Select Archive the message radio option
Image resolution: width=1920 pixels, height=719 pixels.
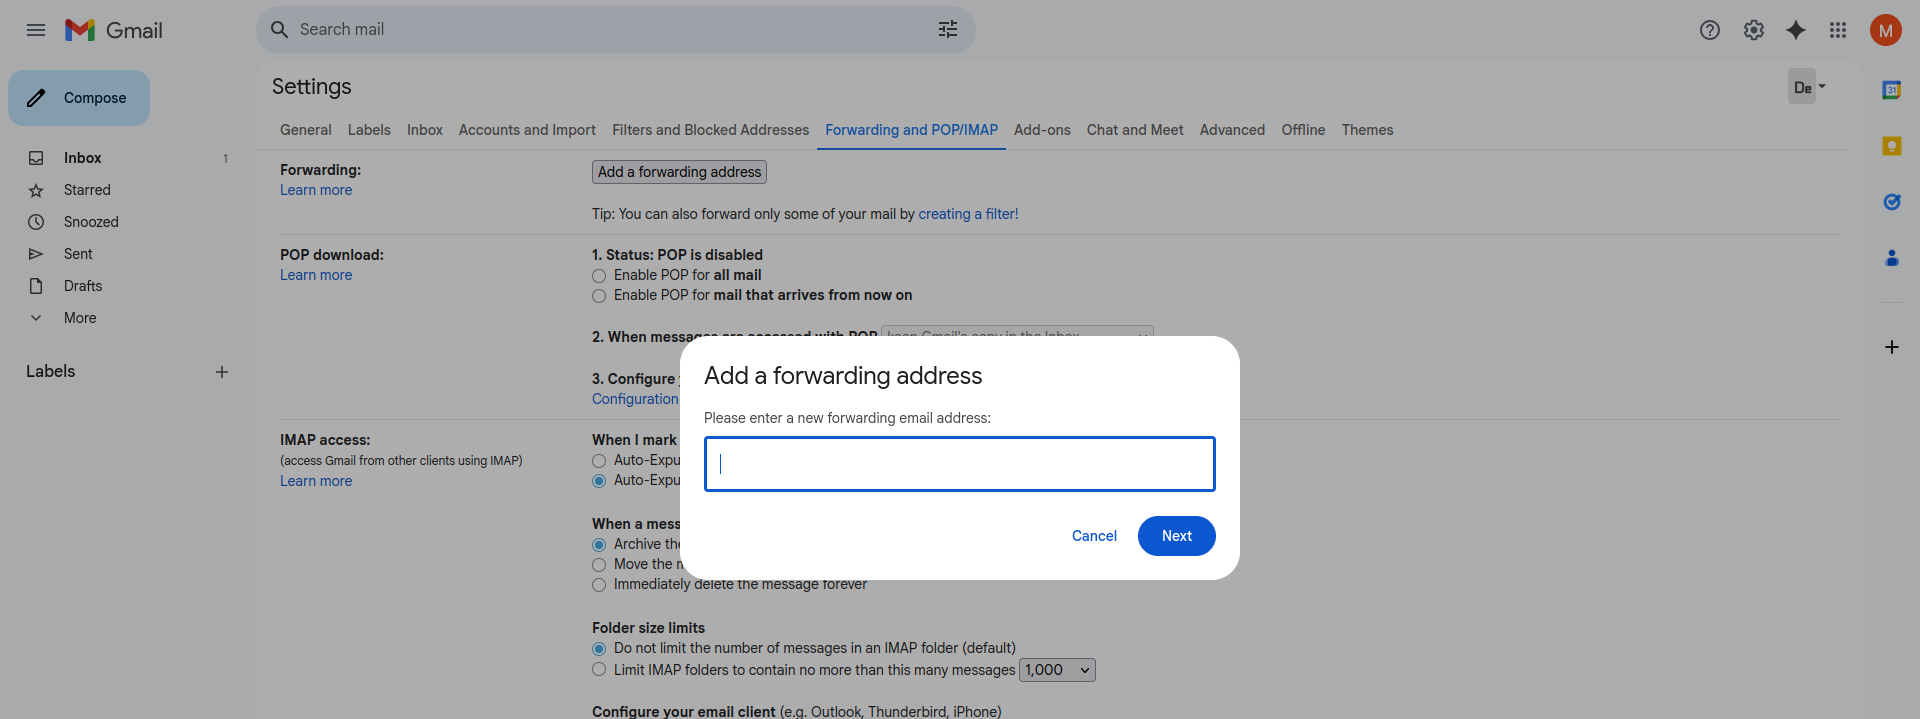[599, 545]
